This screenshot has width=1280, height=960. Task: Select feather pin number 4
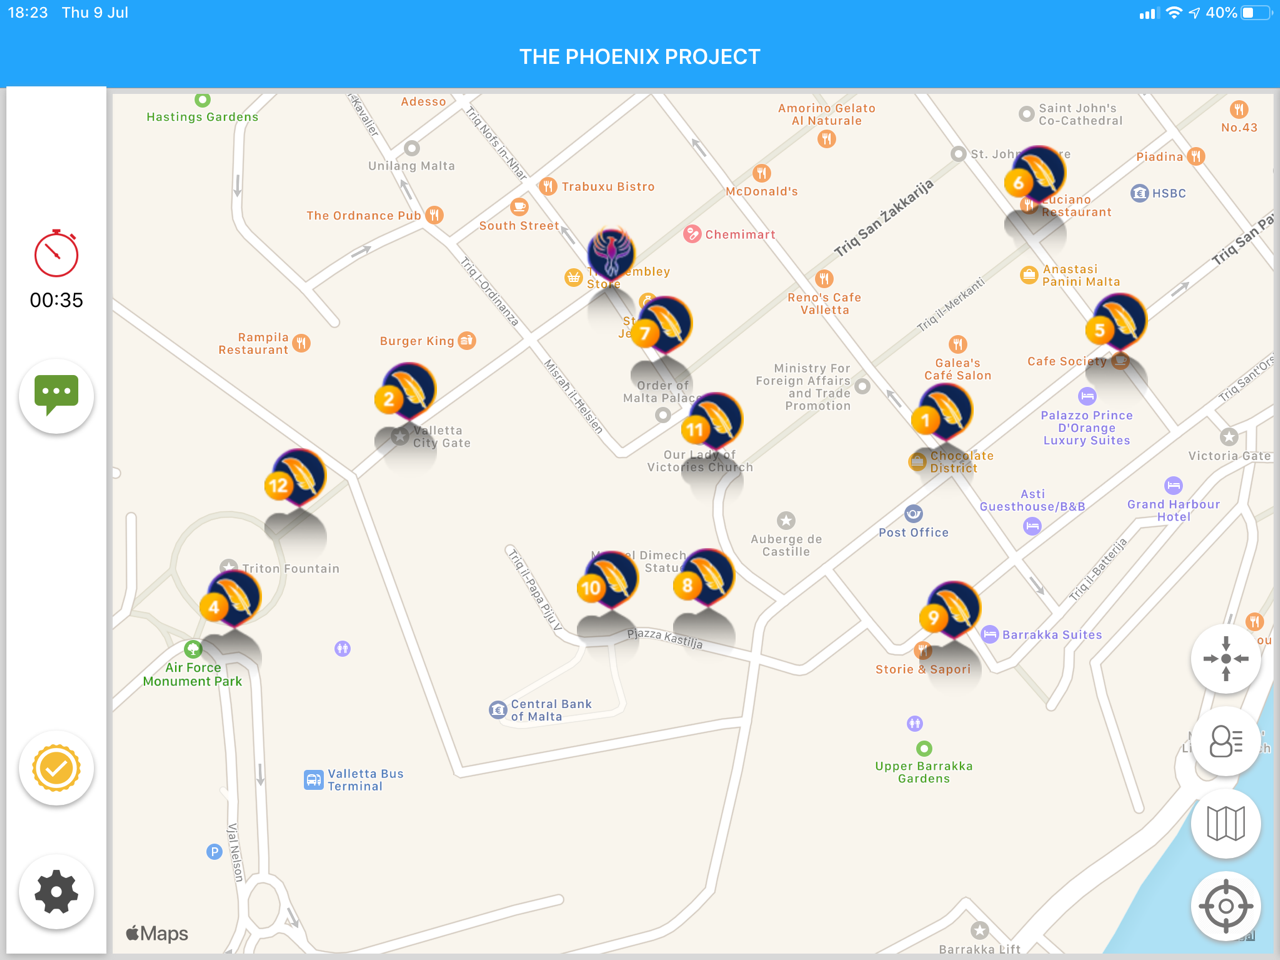(x=230, y=599)
